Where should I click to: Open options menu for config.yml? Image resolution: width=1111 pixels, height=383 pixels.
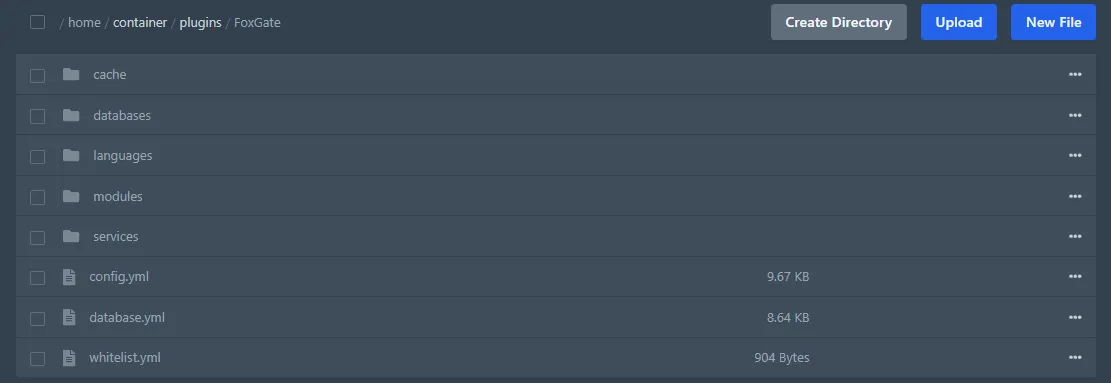point(1075,277)
